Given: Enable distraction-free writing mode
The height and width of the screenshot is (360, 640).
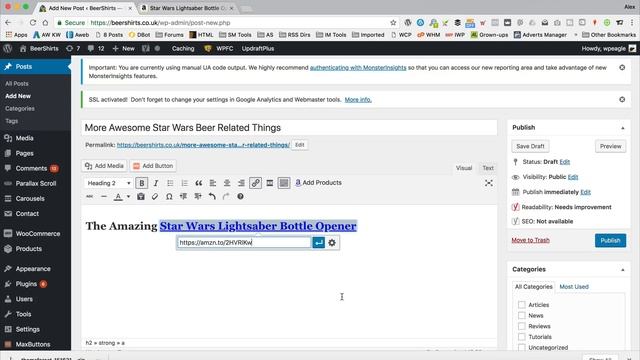Looking at the screenshot, I should point(489,183).
